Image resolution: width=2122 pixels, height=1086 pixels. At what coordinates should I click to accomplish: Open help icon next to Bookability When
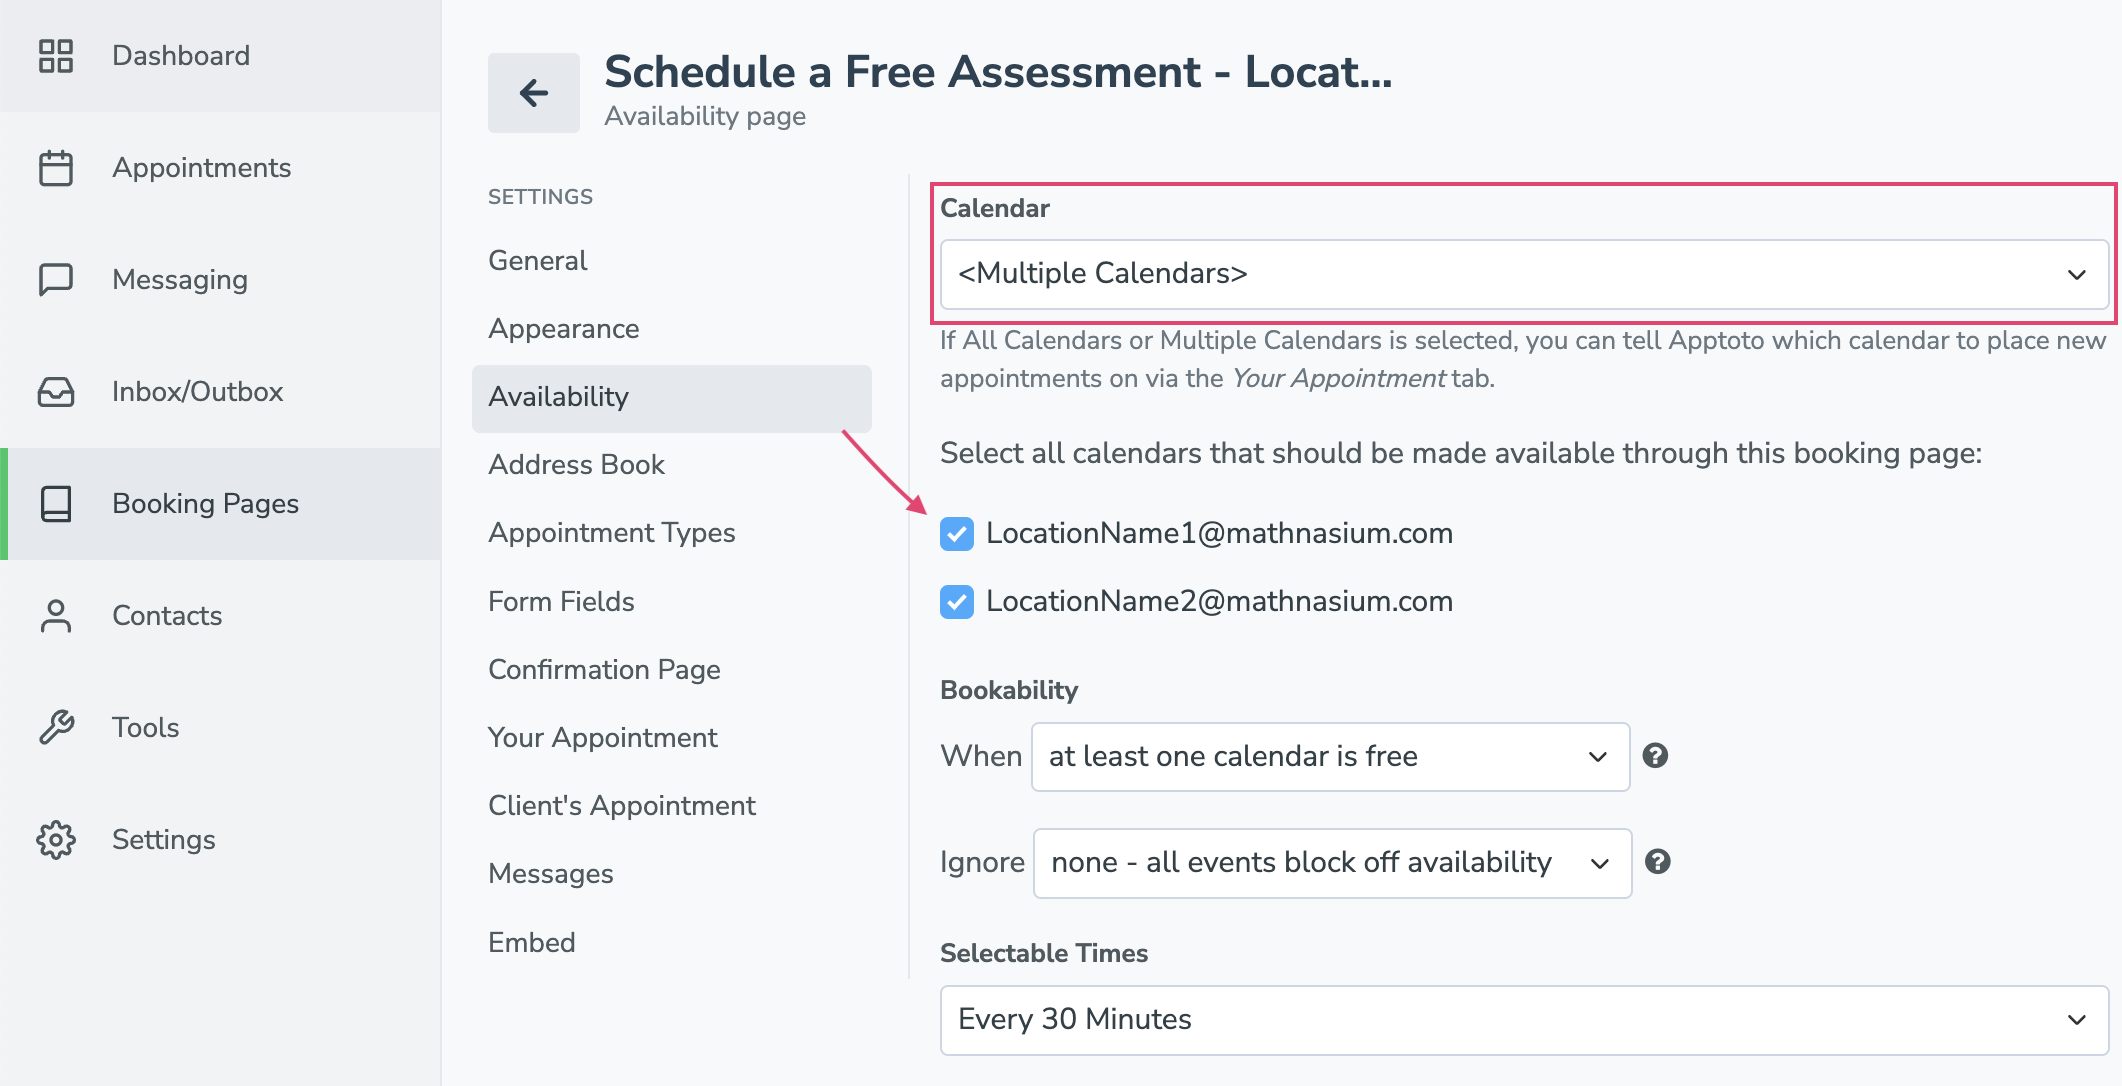click(x=1656, y=756)
